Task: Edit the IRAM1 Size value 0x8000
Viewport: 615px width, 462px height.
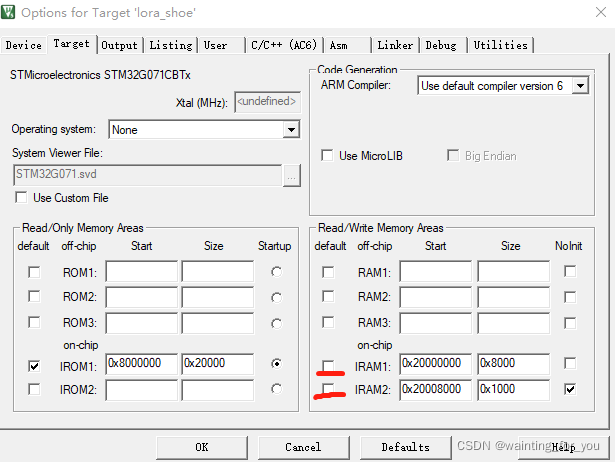Action: point(513,364)
